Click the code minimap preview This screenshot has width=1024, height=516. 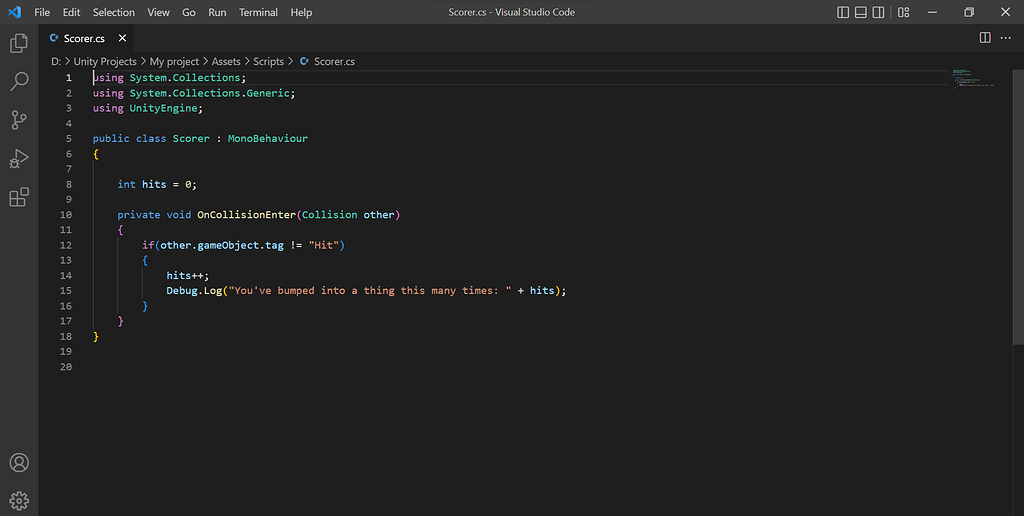pyautogui.click(x=970, y=78)
